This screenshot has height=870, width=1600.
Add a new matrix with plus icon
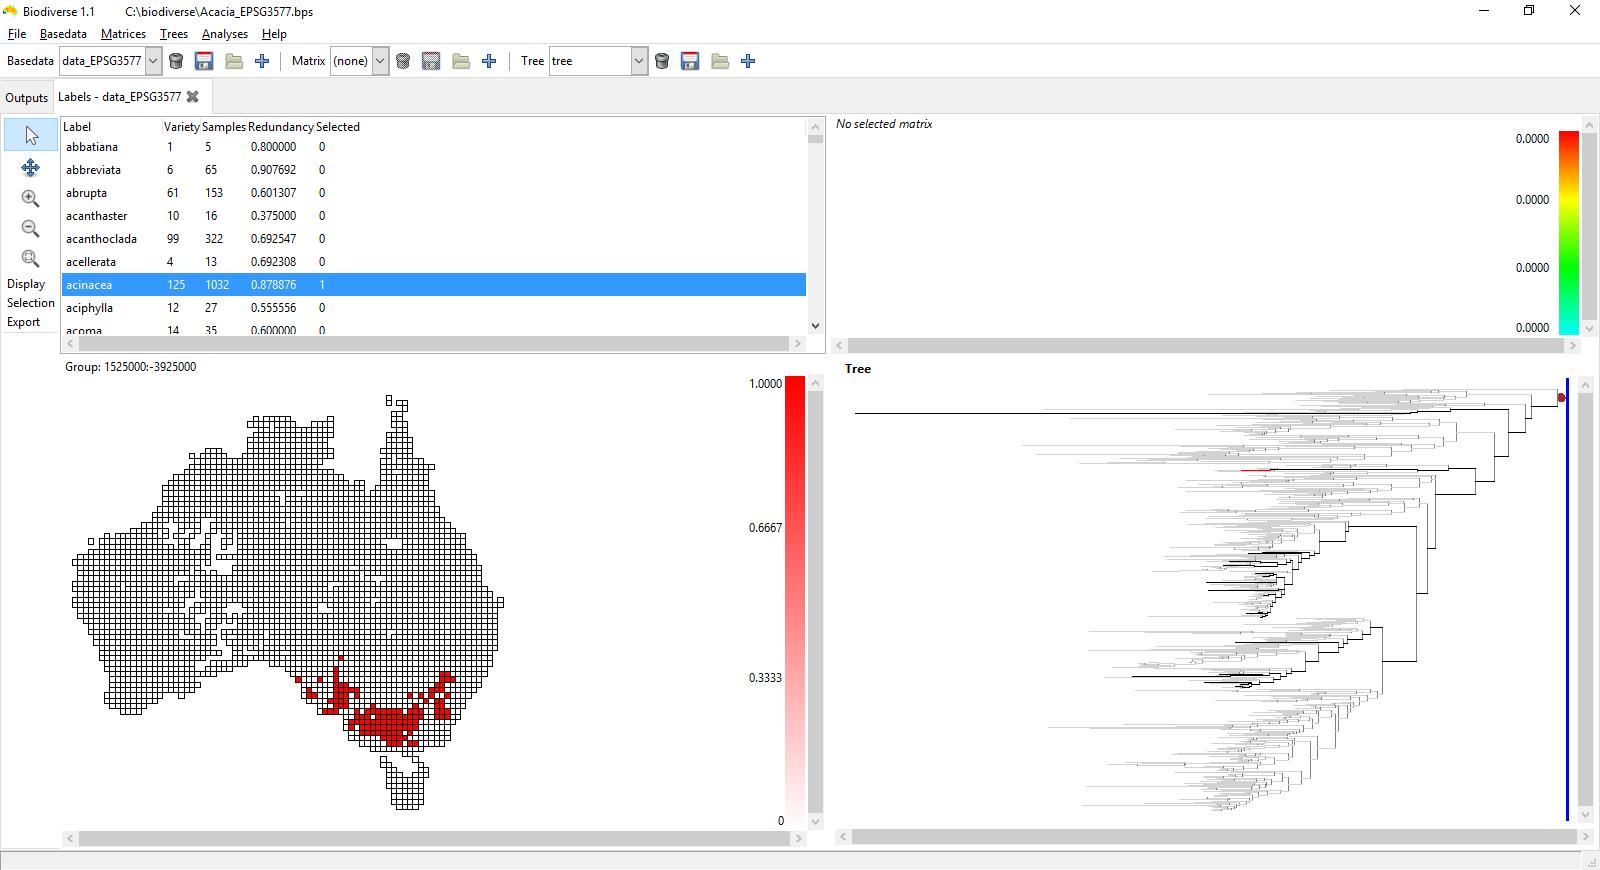489,61
